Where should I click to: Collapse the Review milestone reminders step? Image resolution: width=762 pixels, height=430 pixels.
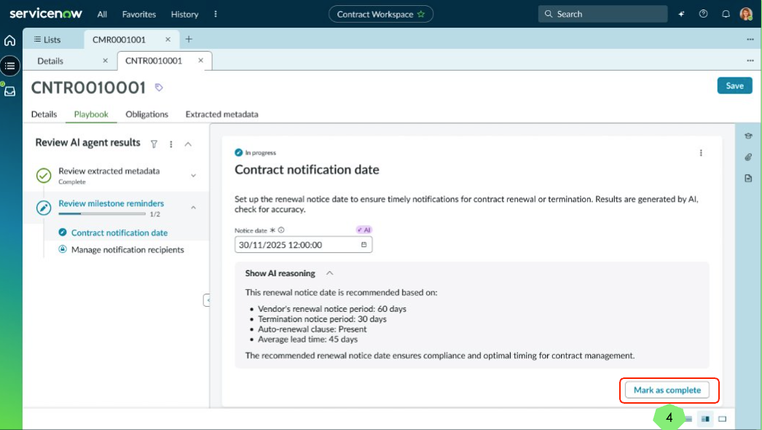[193, 207]
